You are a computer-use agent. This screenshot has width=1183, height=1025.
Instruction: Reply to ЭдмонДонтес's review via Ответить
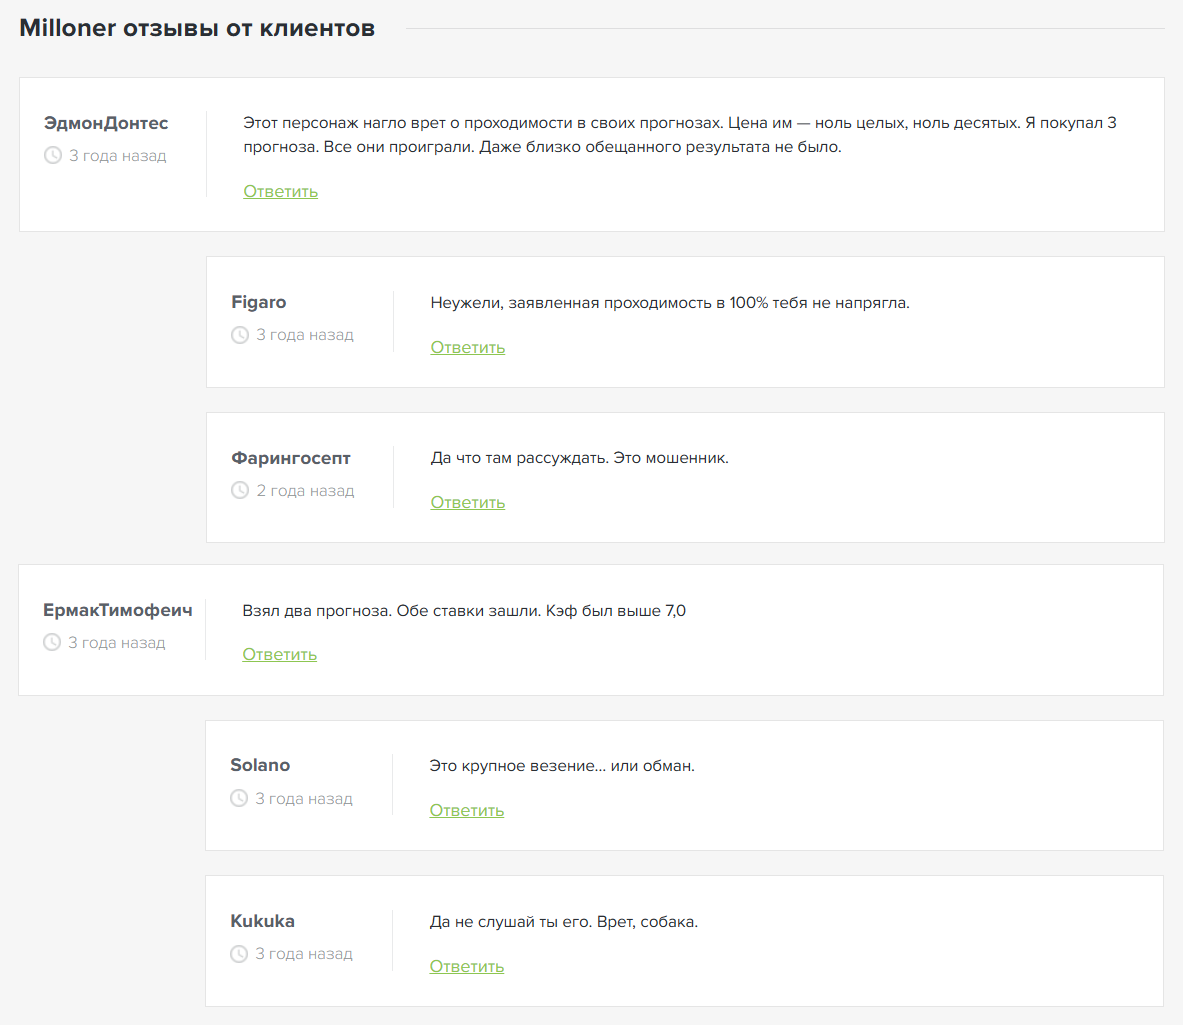[280, 192]
